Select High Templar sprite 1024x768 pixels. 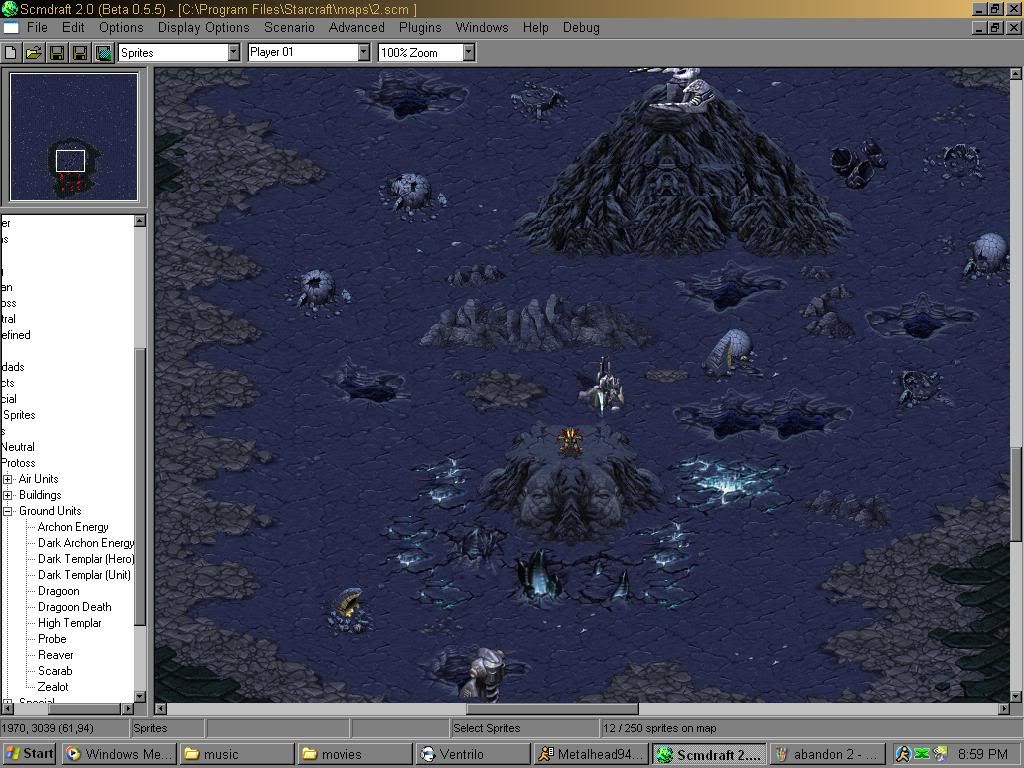[70, 623]
